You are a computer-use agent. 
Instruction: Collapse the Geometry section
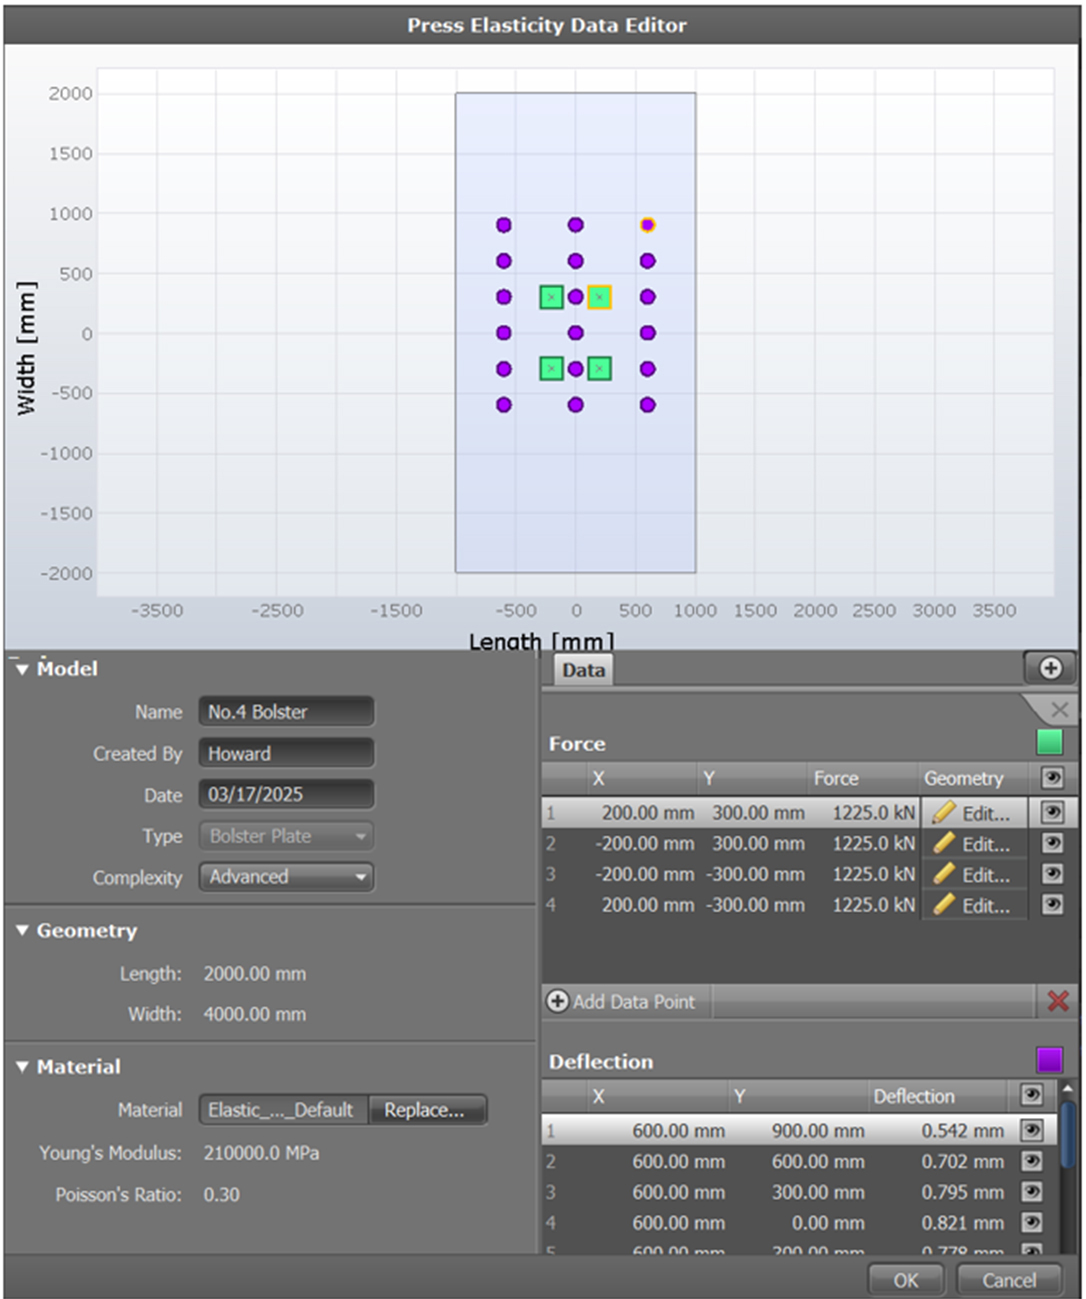(23, 931)
